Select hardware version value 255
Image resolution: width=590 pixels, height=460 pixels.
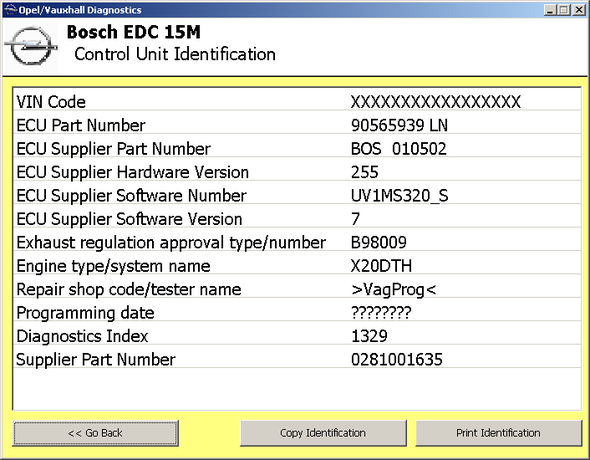tap(365, 172)
